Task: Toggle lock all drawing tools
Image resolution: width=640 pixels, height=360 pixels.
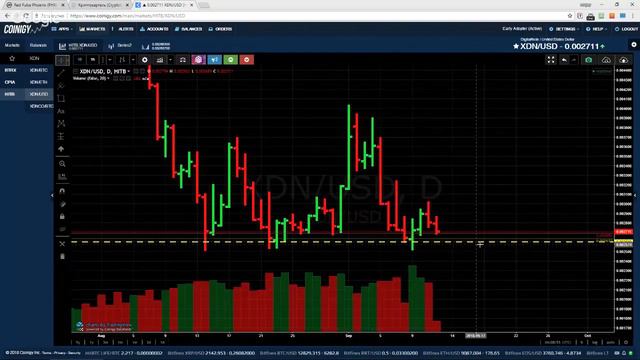Action: [x=62, y=216]
